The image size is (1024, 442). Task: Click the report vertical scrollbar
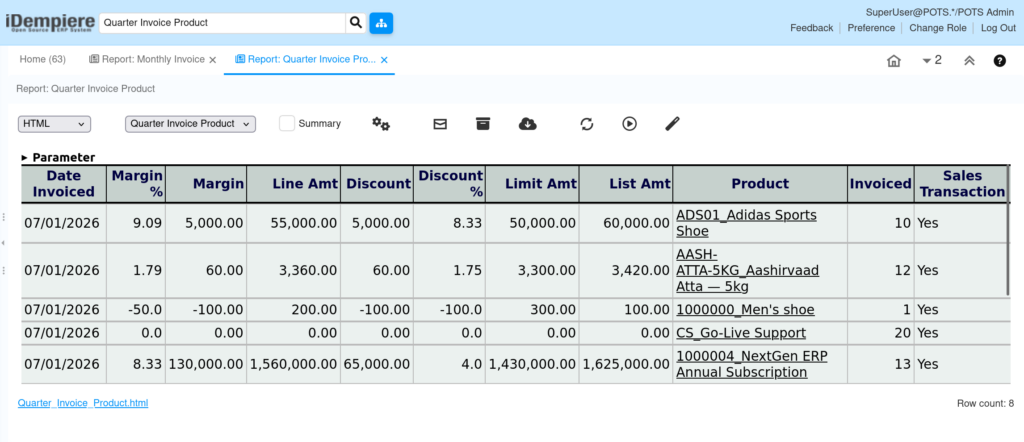pyautogui.click(x=1008, y=231)
